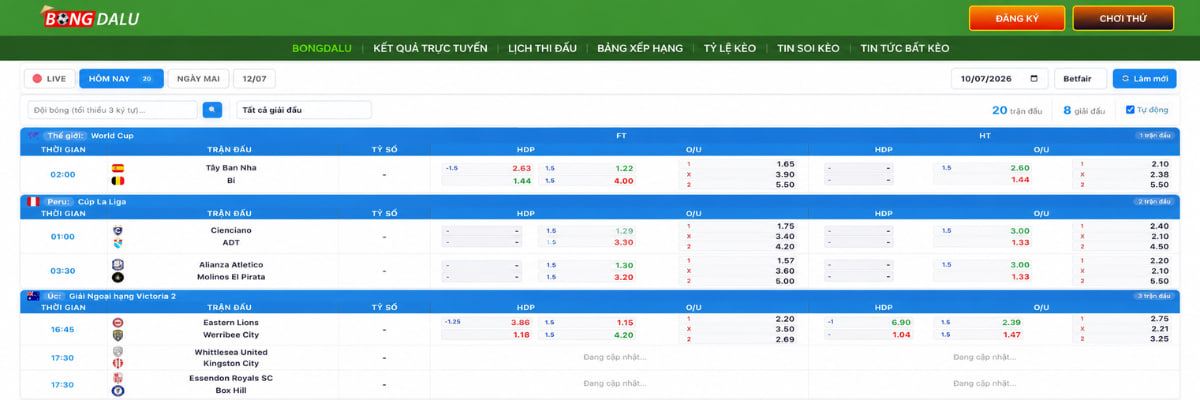Click the ĐĂNG KÝ register button
Viewport: 1200px width, 400px height.
click(1017, 18)
